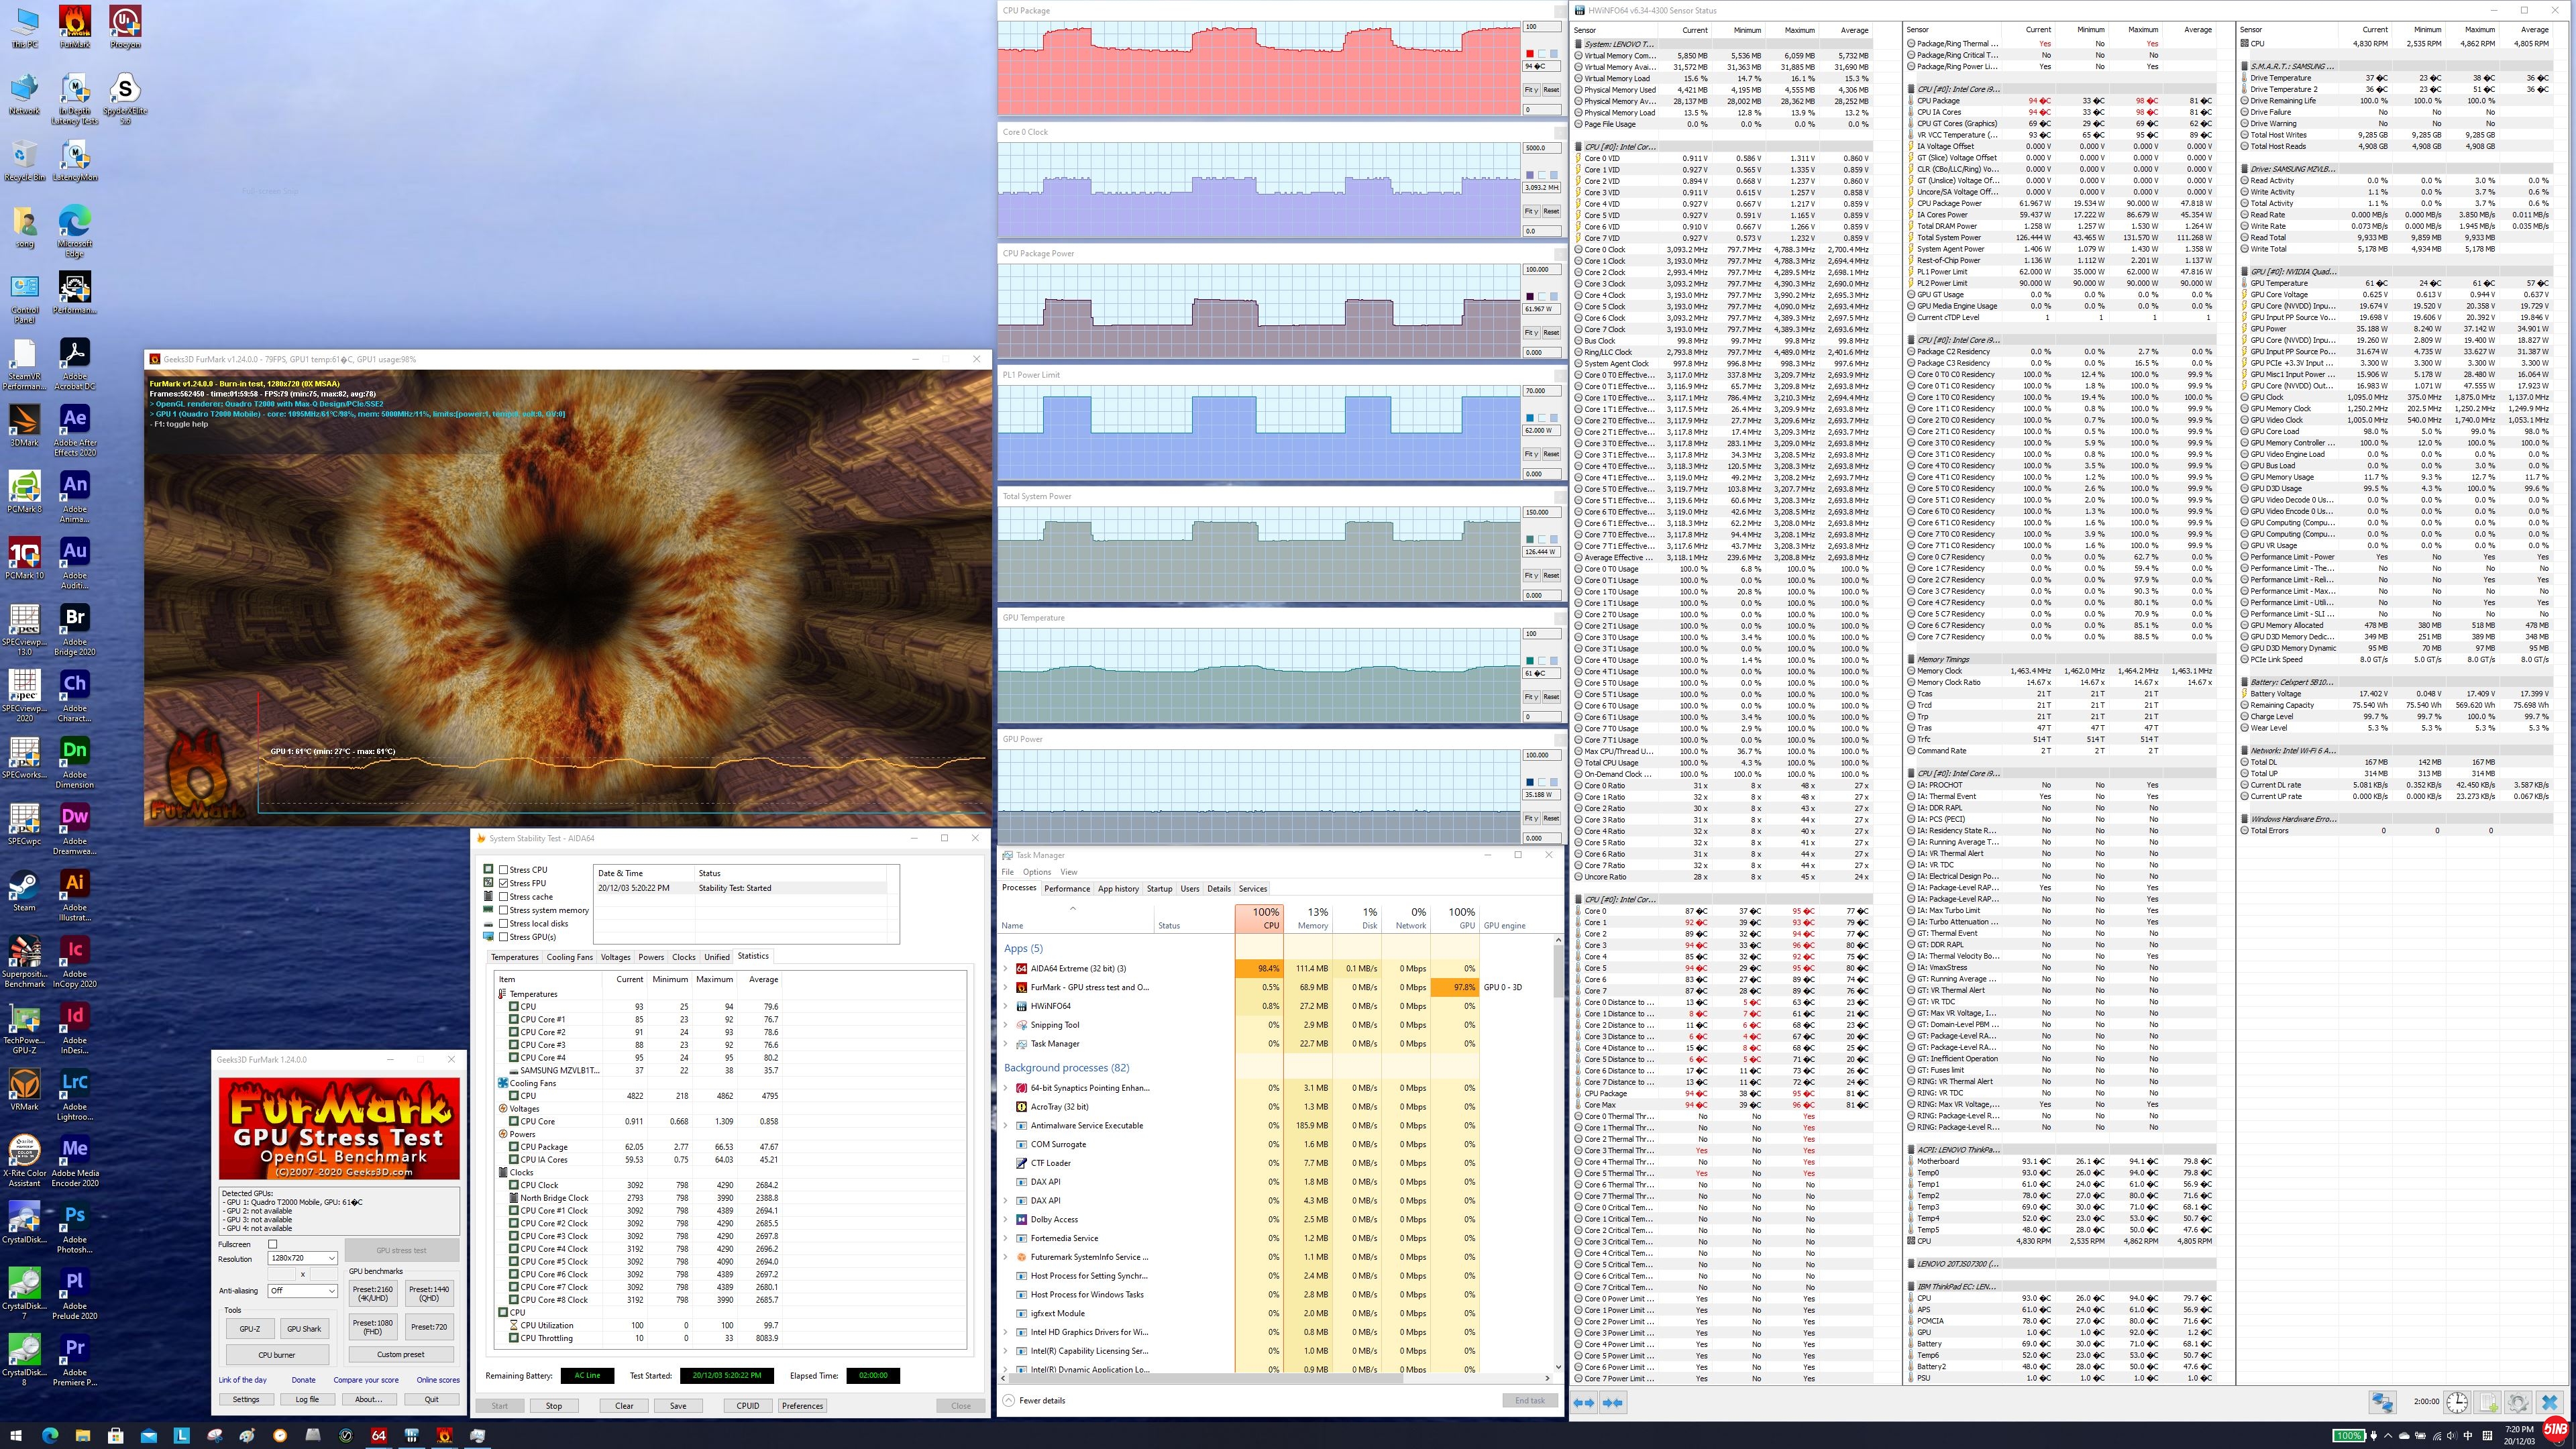Click HWiNFO logging start sheet icon
Screen dimensions: 2576x1449
point(2488,1402)
